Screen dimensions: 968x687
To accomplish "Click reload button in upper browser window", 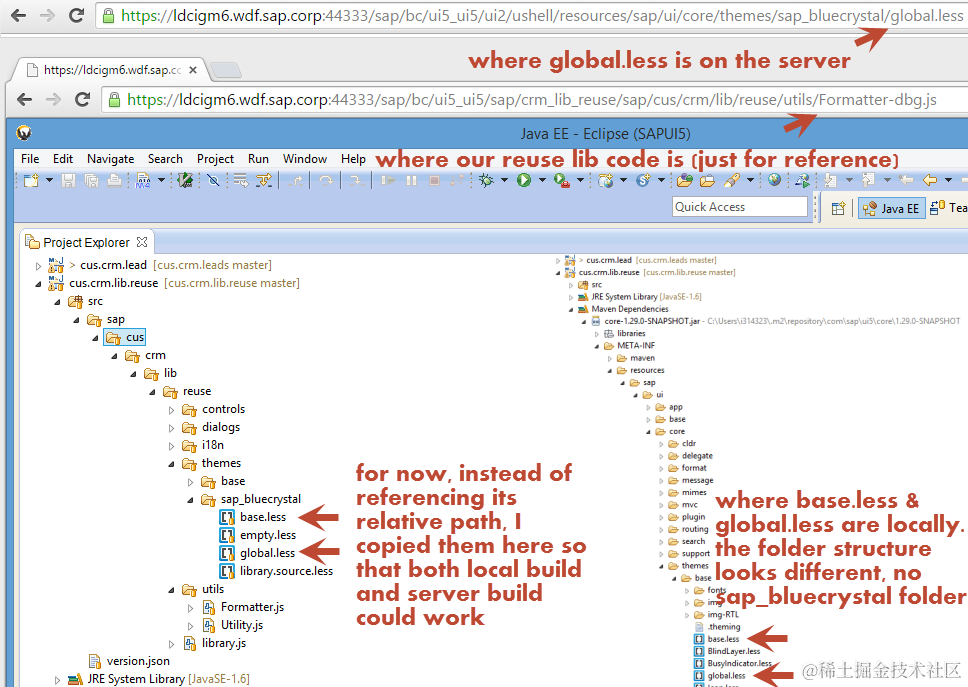I will pos(77,15).
